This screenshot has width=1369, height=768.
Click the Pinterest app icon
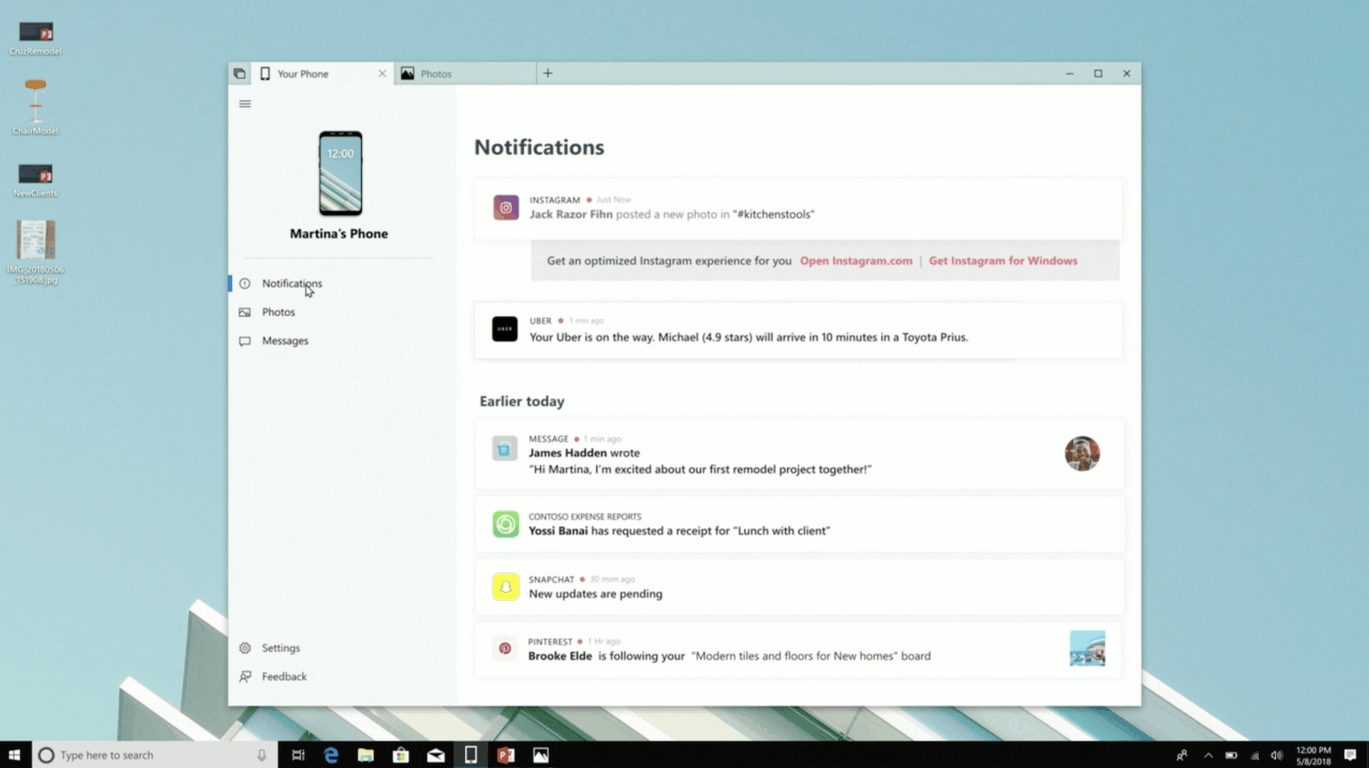point(505,649)
